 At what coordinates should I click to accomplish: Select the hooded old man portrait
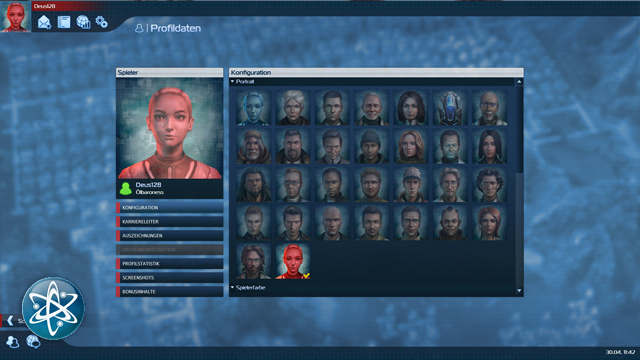pos(253,146)
